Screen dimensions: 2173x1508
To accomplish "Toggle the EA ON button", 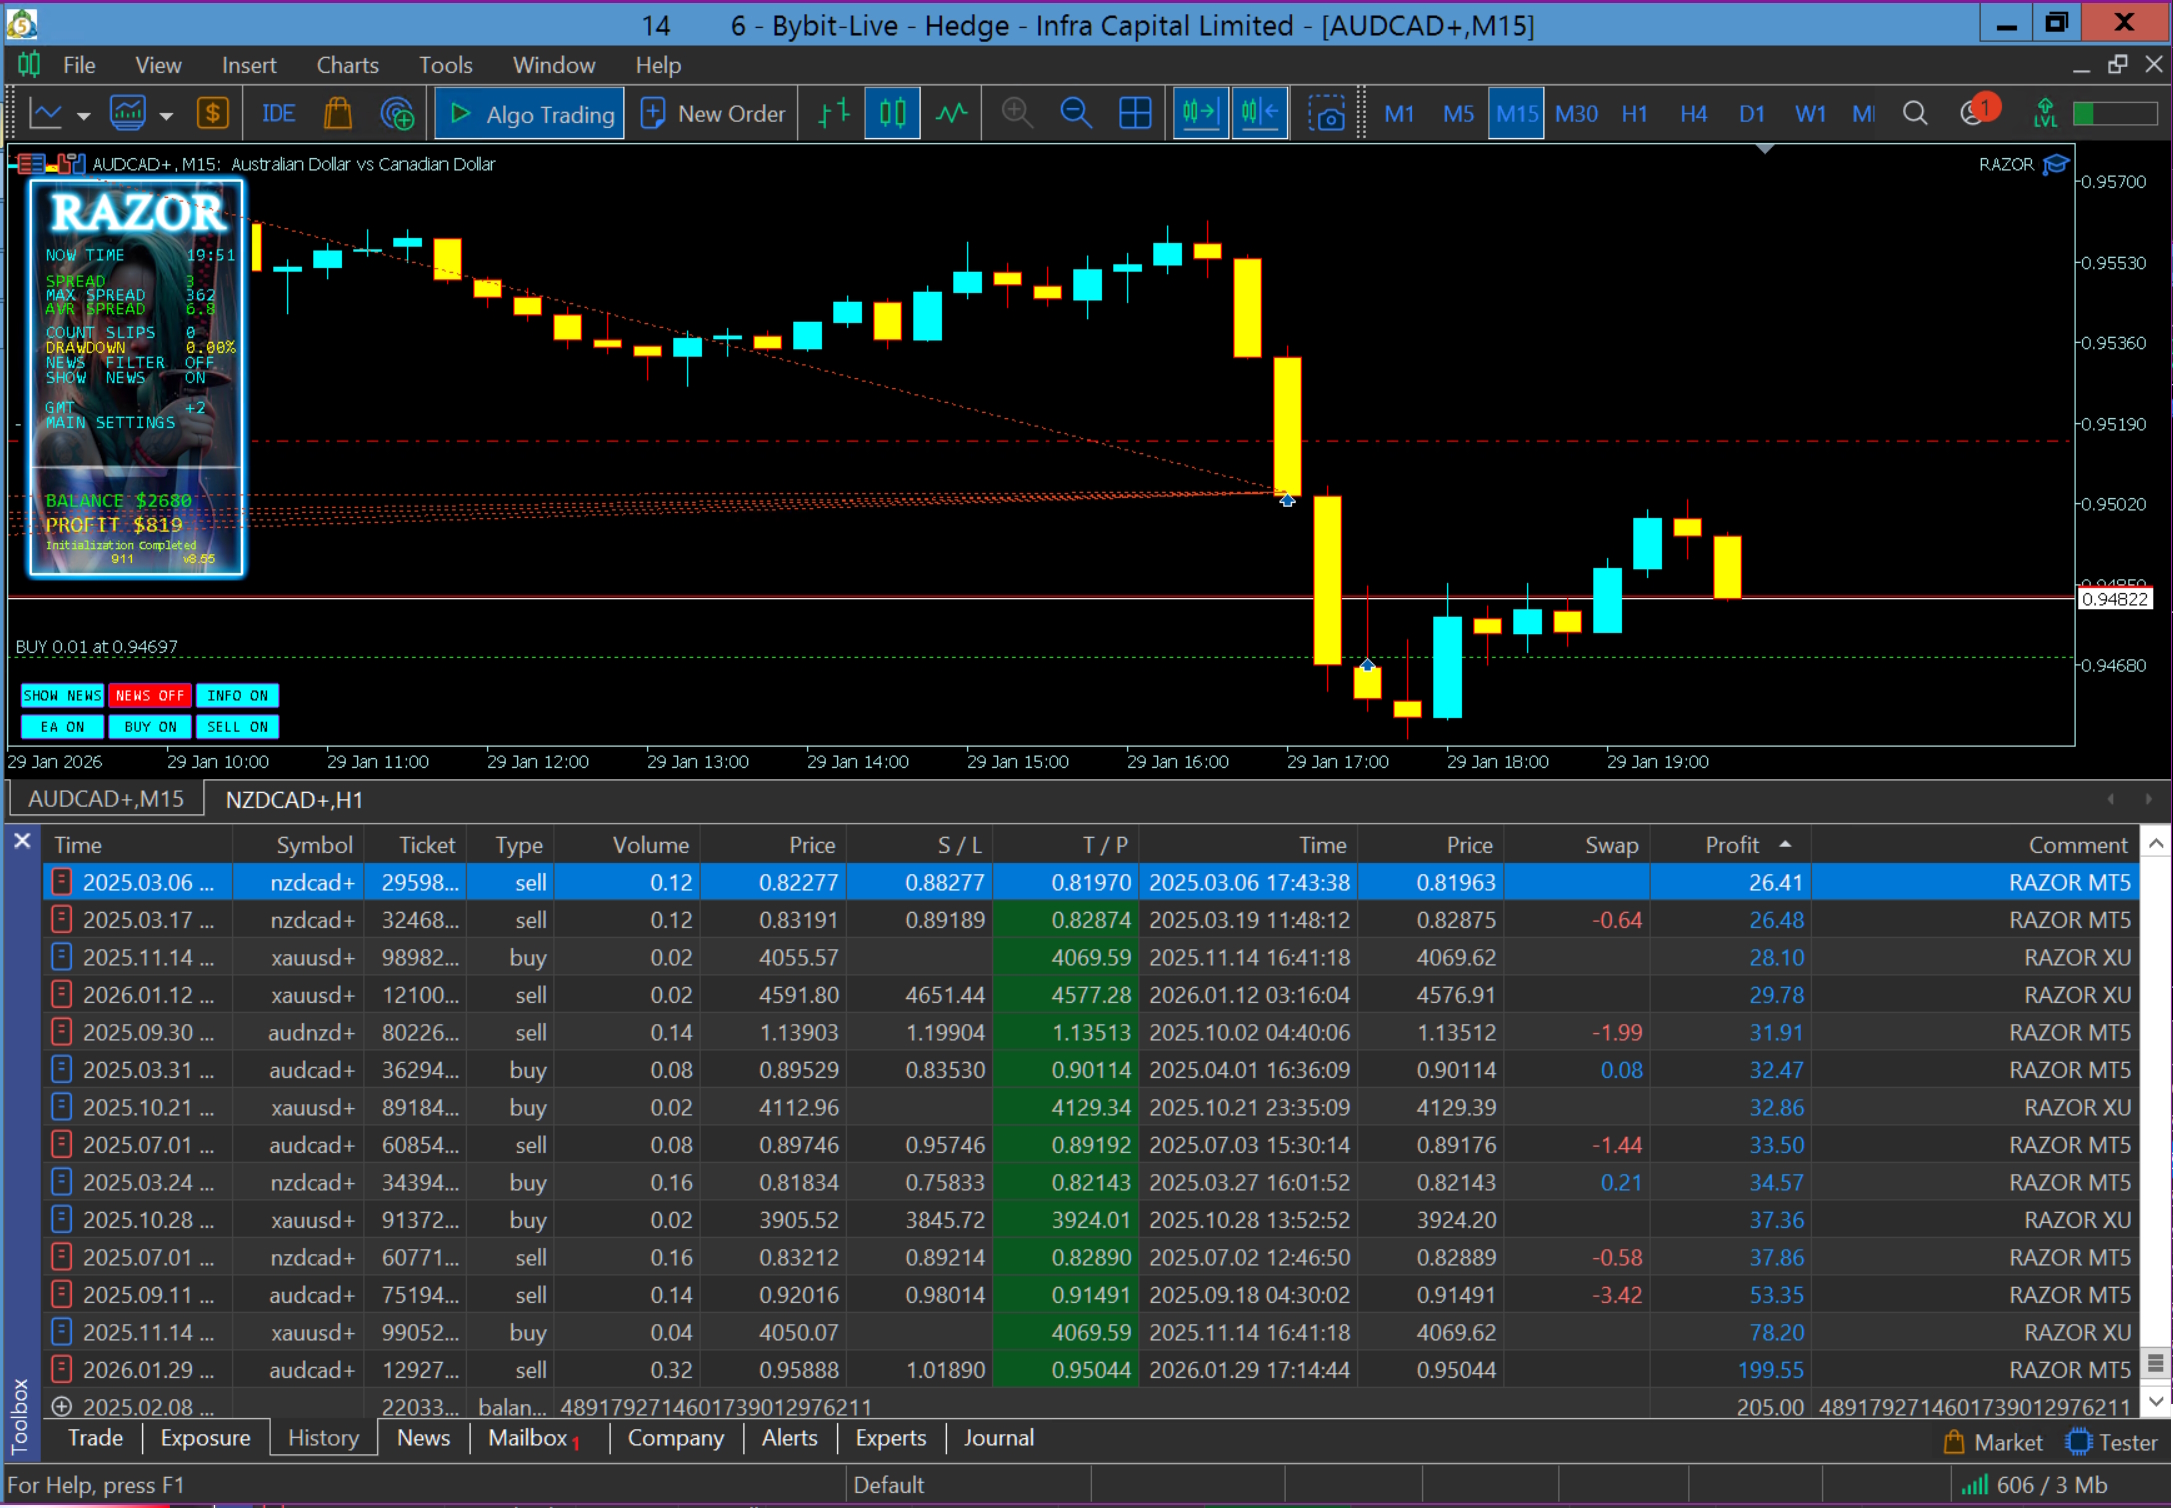I will [x=62, y=727].
